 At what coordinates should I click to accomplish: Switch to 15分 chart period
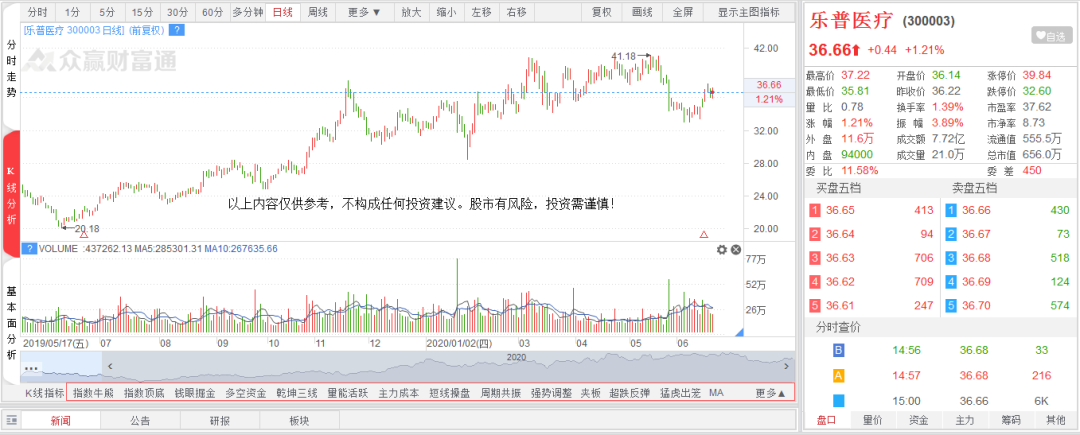142,12
